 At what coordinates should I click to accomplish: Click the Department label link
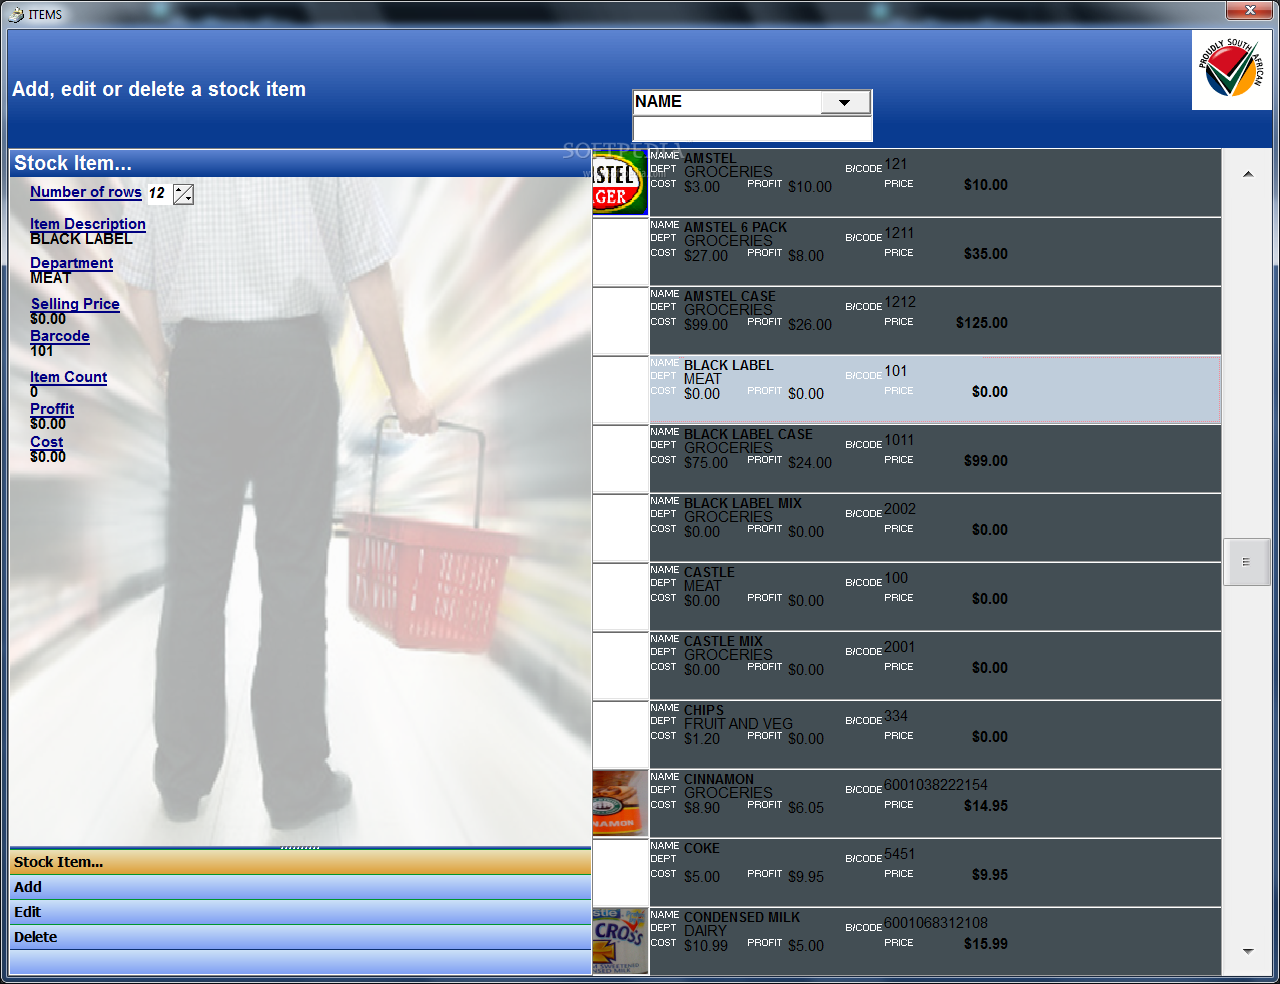click(x=71, y=263)
